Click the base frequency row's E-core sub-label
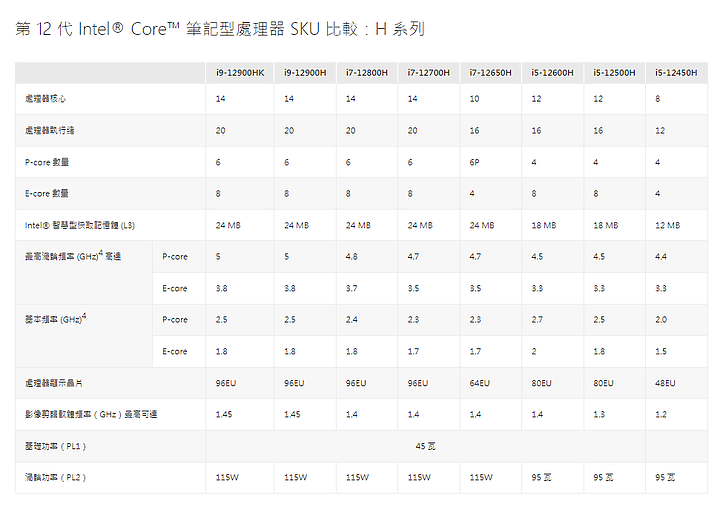Screen dimensions: 720x507 click(x=174, y=351)
